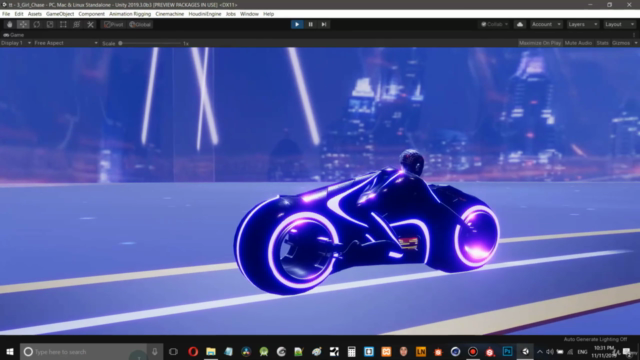The height and width of the screenshot is (360, 640).
Task: Select the Move tool
Action: [x=23, y=24]
